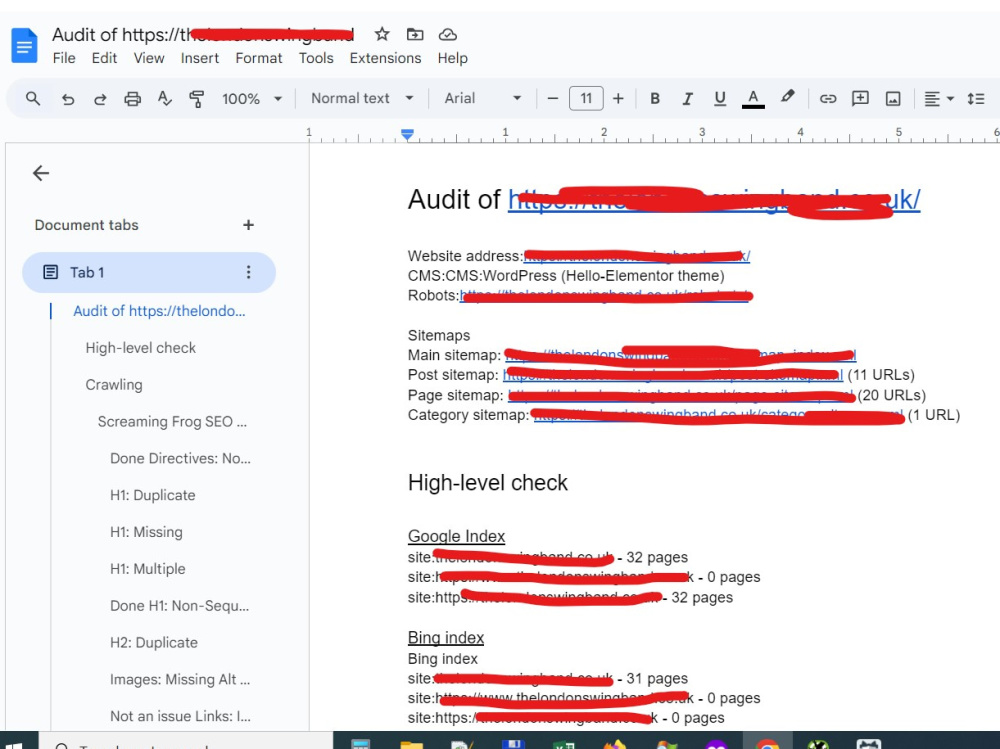1000x749 pixels.
Task: Open the Arial font dropdown
Action: click(x=482, y=98)
